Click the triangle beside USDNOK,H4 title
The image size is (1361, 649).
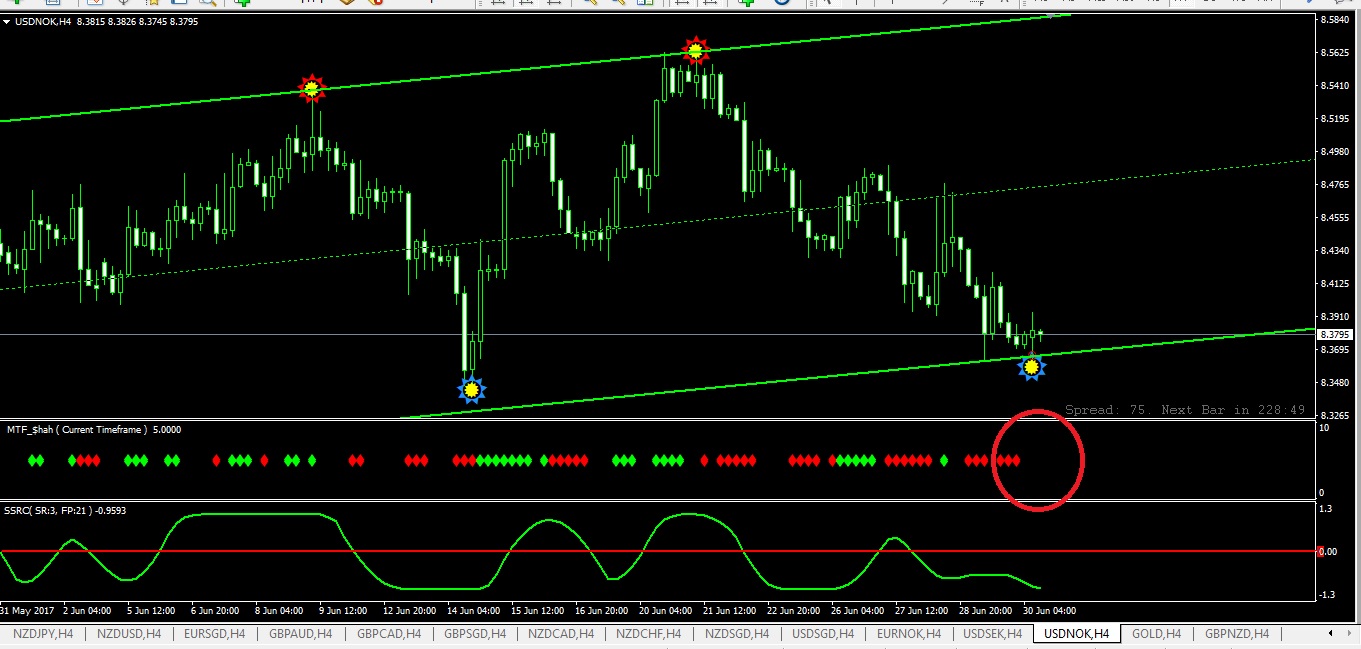click(7, 21)
